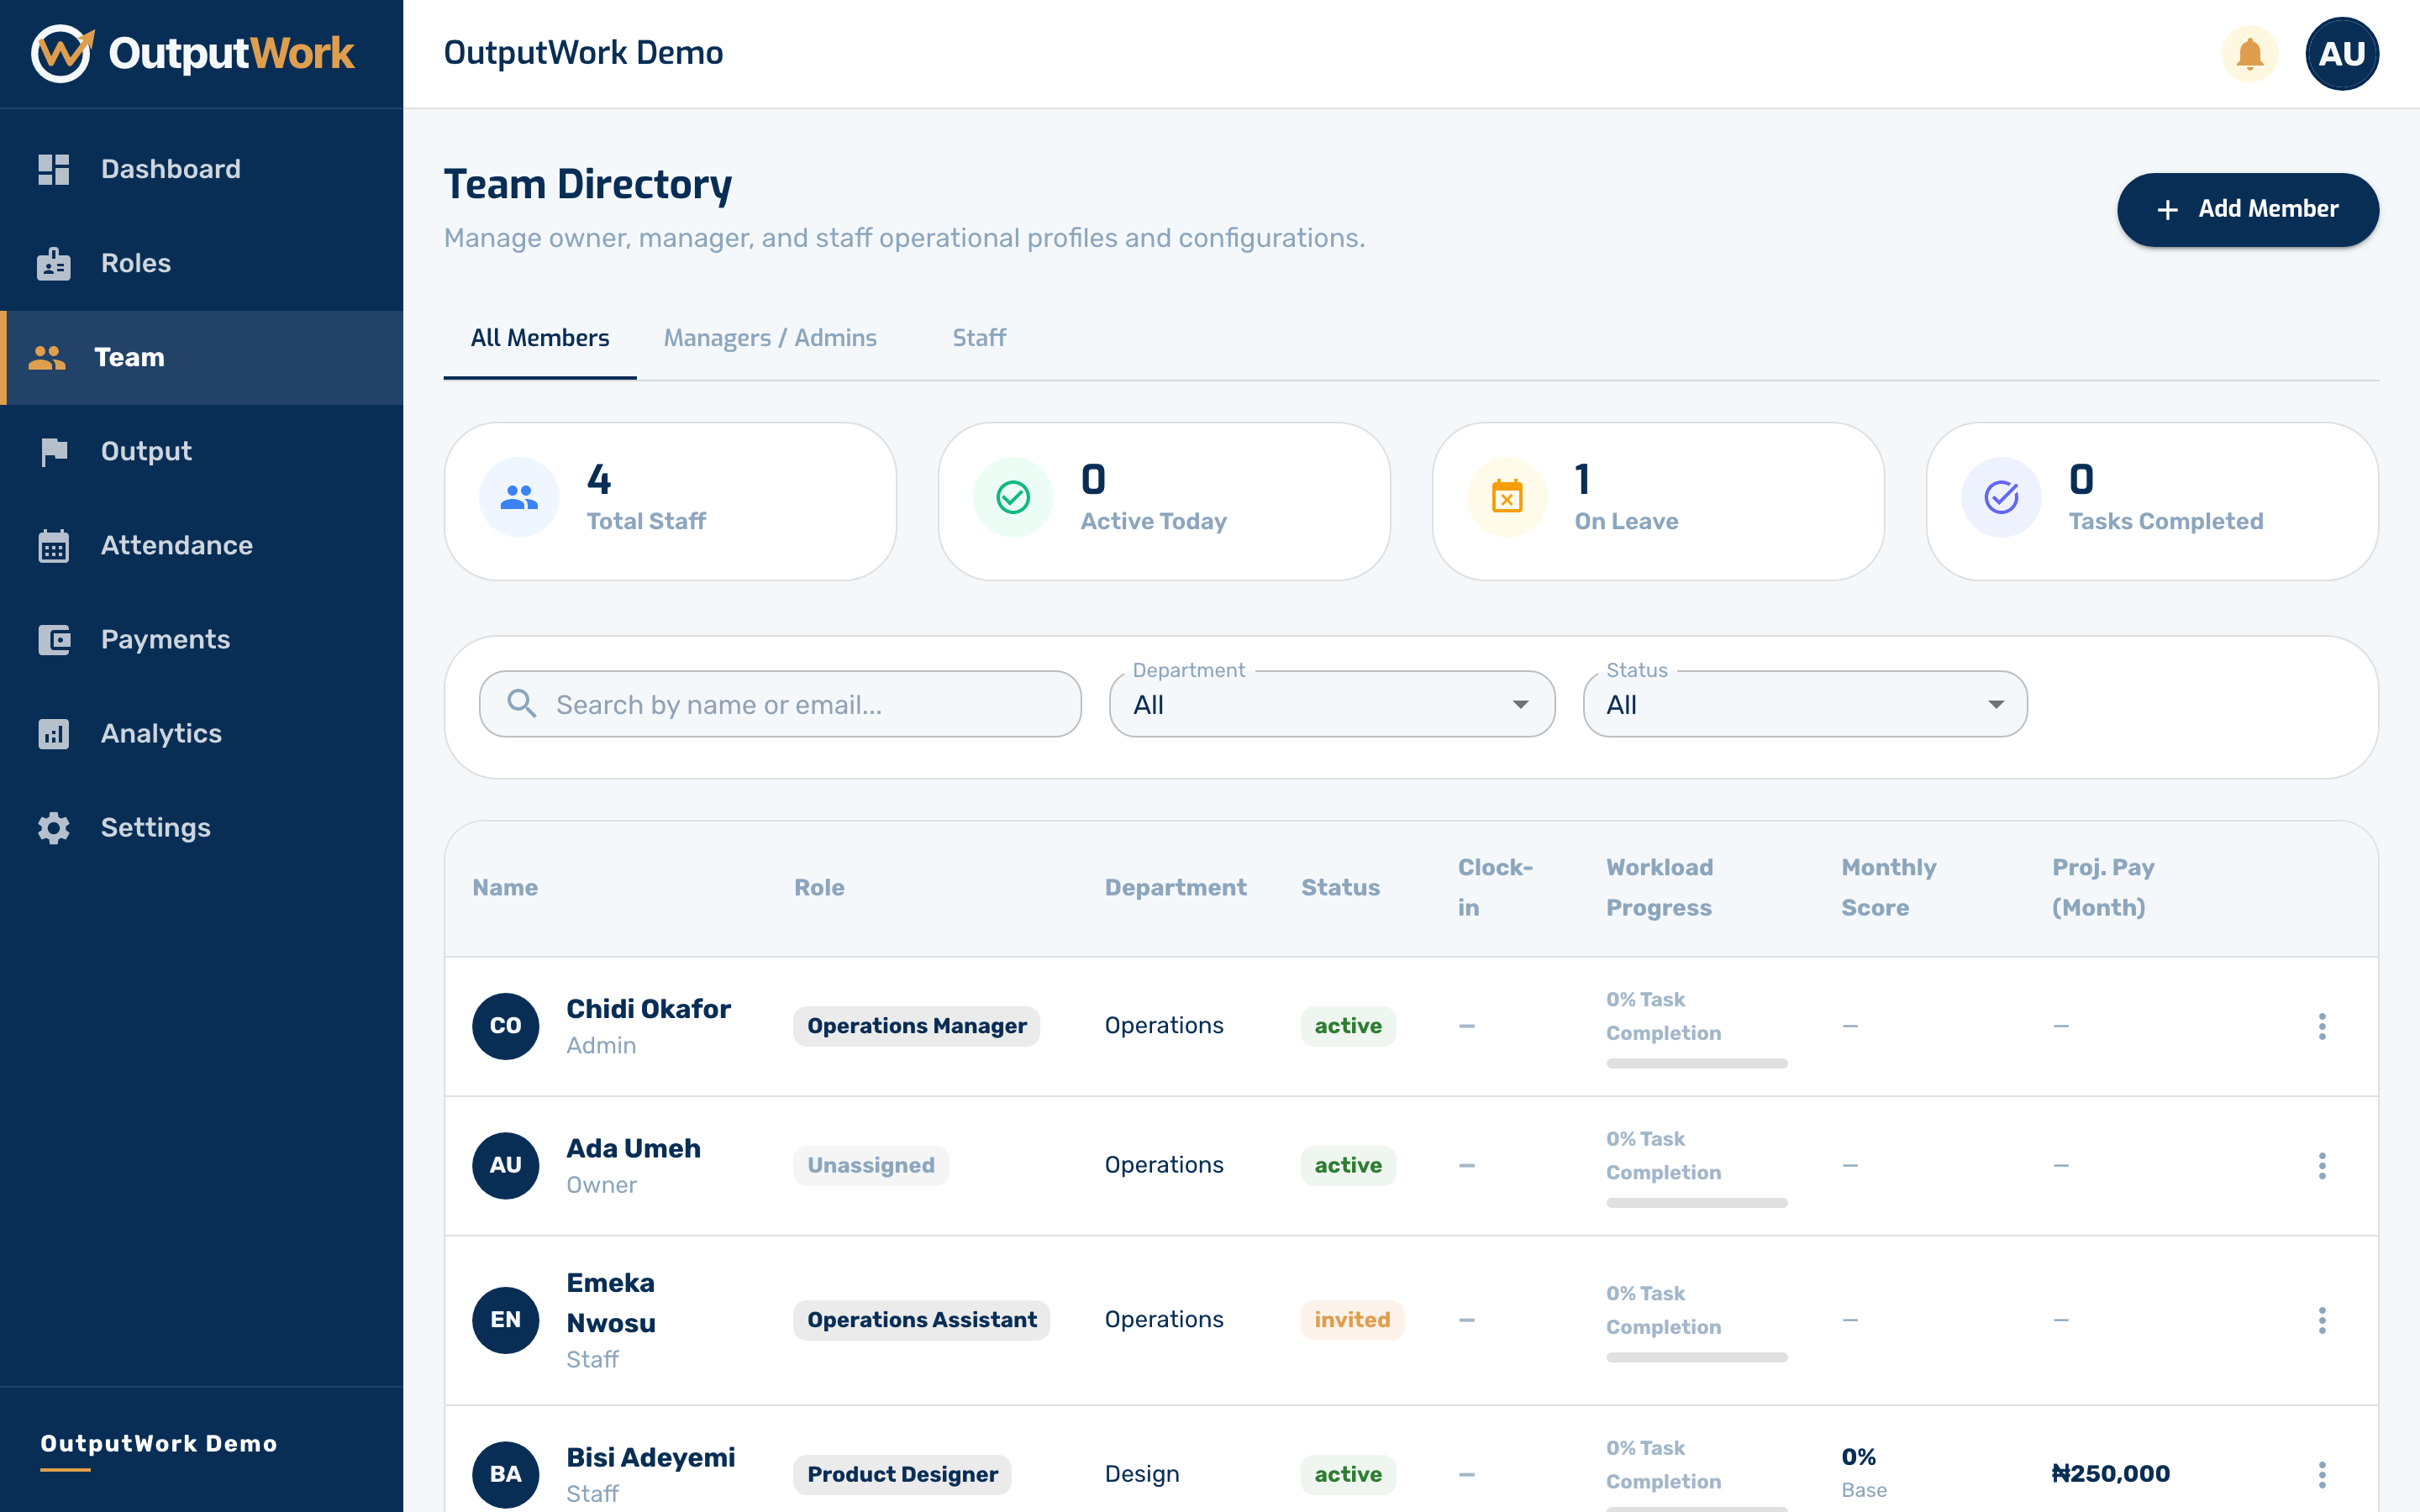Click the search magnifier icon
Screen dimensions: 2420x1512
click(521, 703)
